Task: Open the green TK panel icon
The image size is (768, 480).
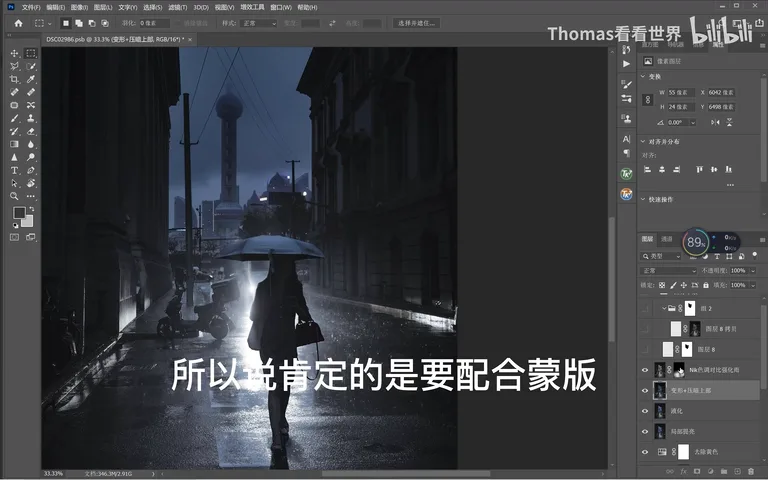Action: (x=626, y=174)
